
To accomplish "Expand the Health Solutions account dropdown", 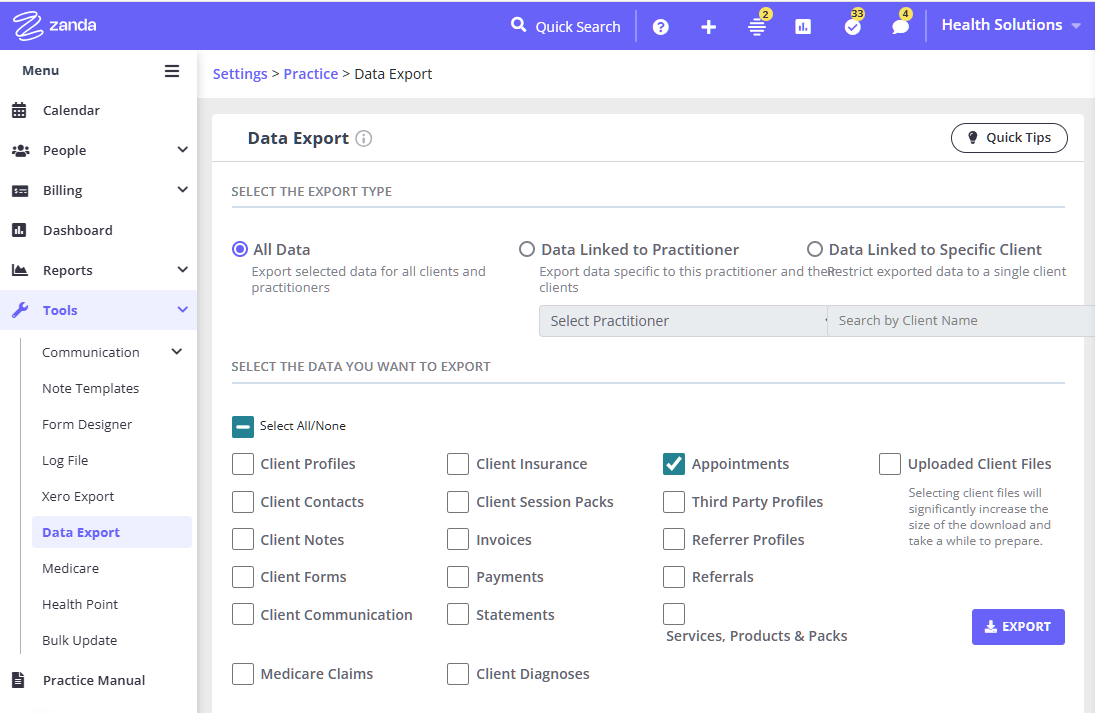I will [x=1011, y=25].
